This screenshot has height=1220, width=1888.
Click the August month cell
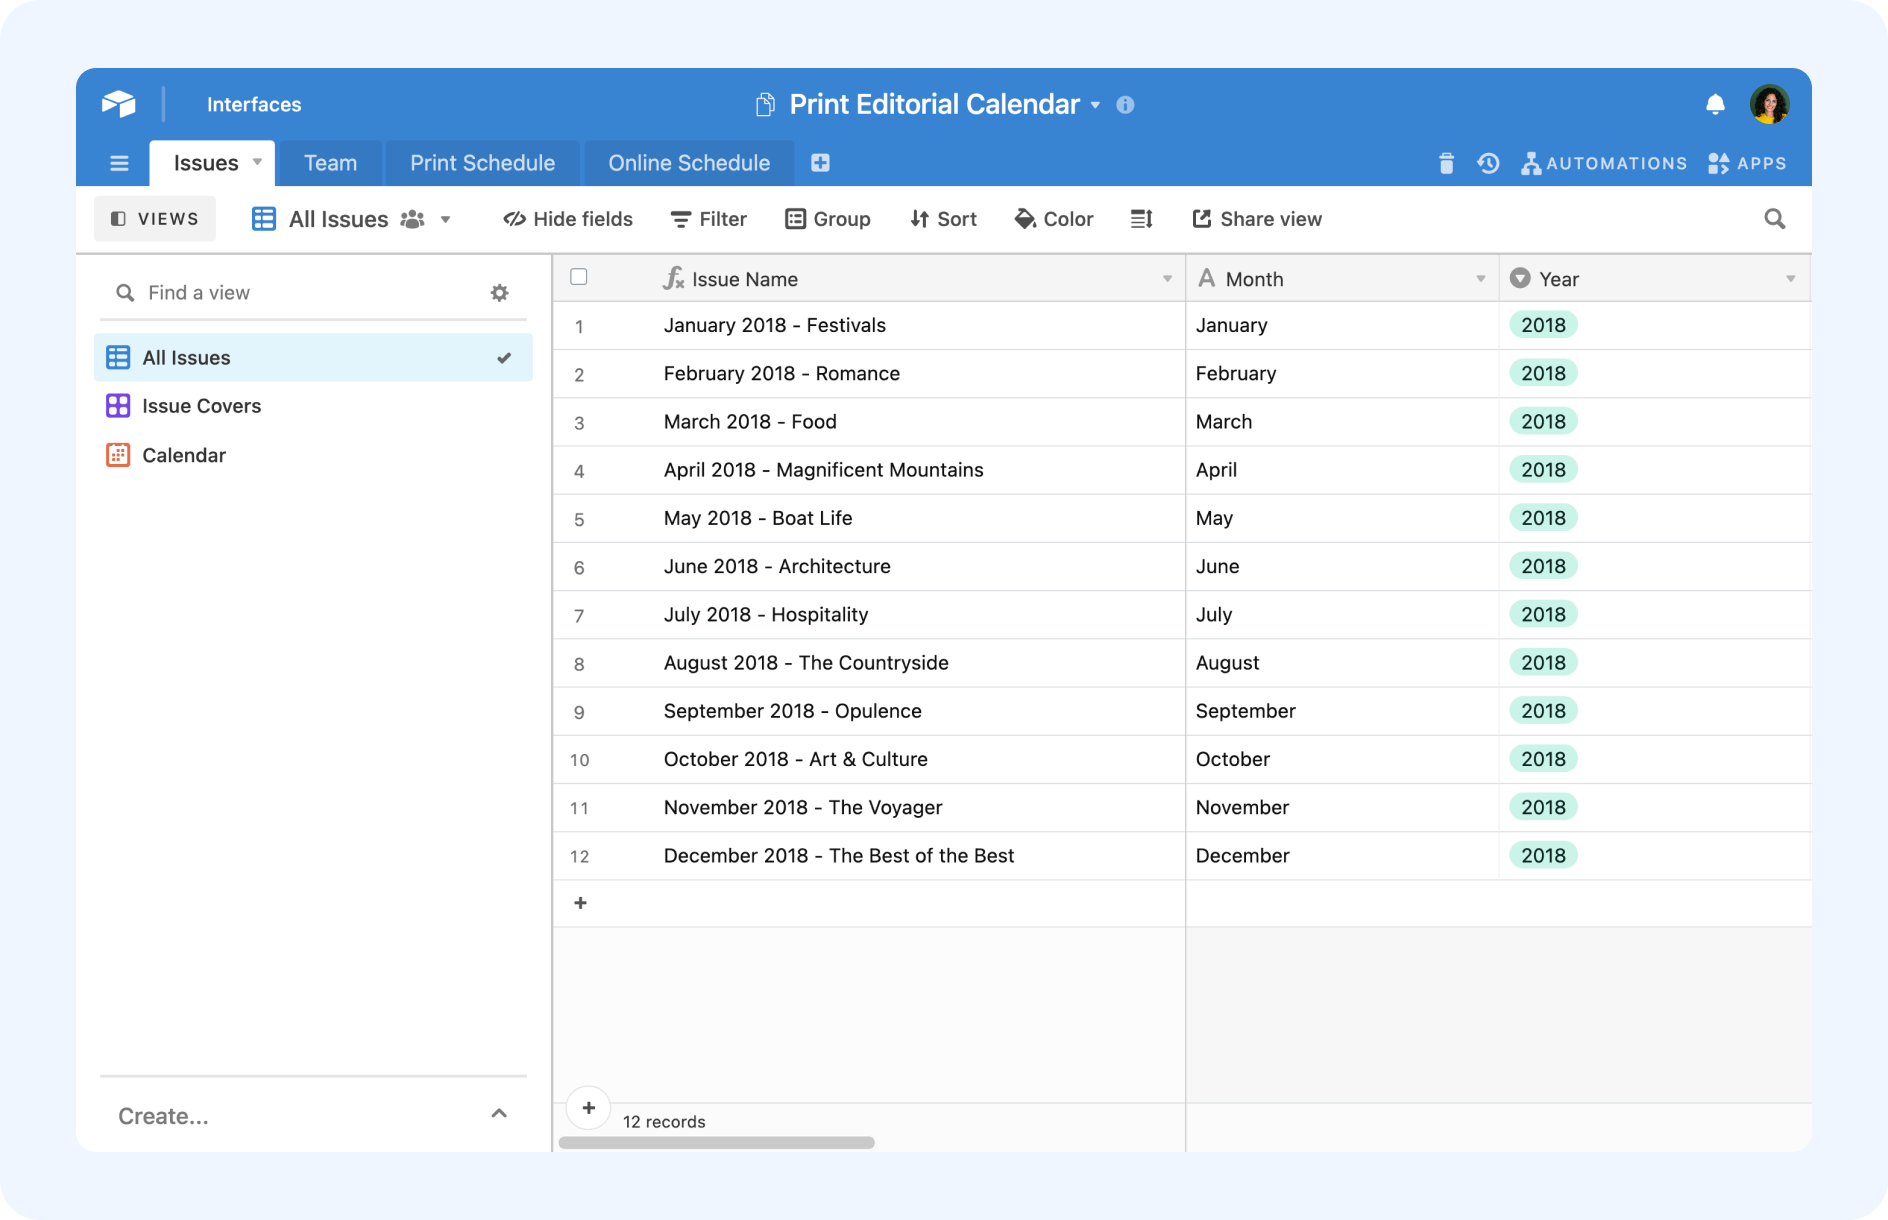[x=1342, y=663]
